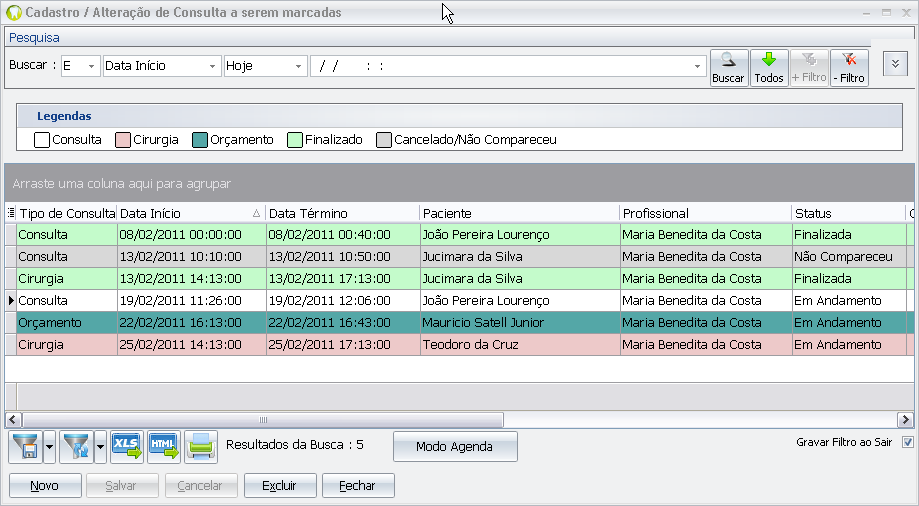
Task: Click the load filter funnel icon
Action: tap(76, 447)
